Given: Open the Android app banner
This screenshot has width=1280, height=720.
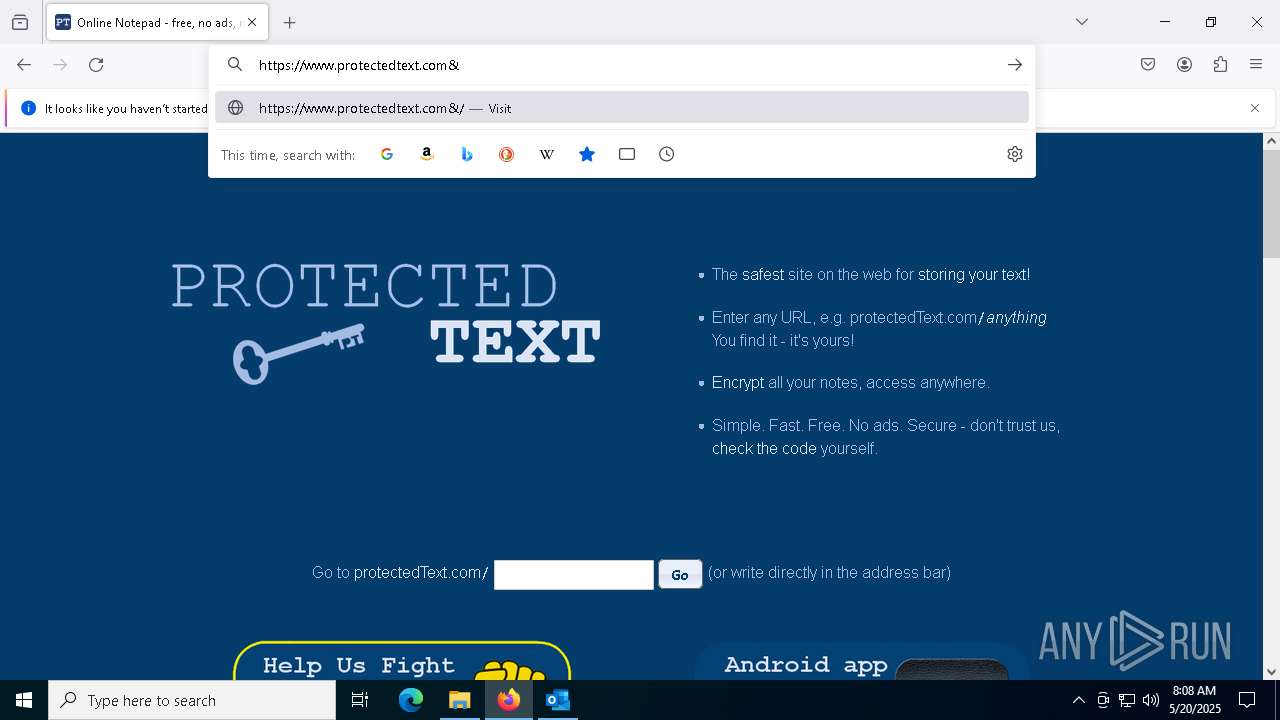Looking at the screenshot, I should pos(862,661).
